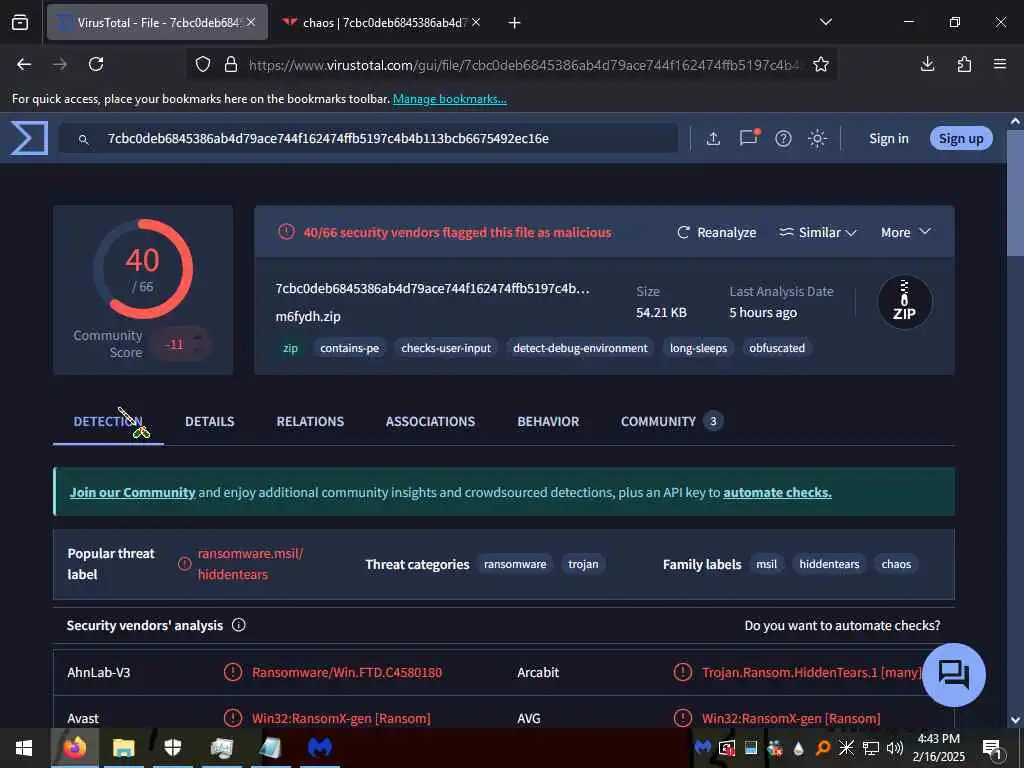1024x768 pixels.
Task: Open the VirusTotal notifications chat icon
Action: (748, 138)
